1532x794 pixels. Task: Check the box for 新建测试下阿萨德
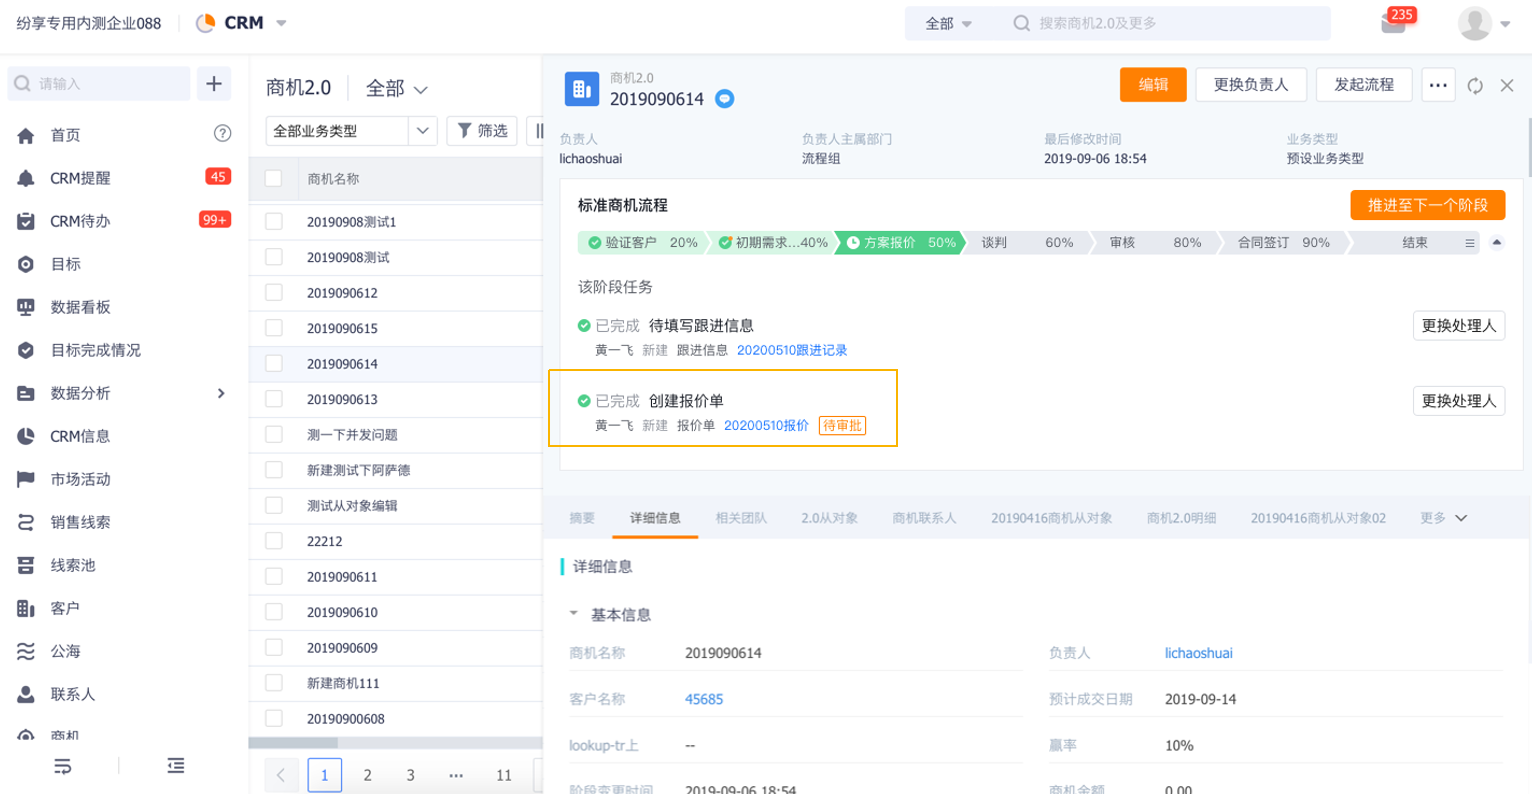click(x=273, y=470)
